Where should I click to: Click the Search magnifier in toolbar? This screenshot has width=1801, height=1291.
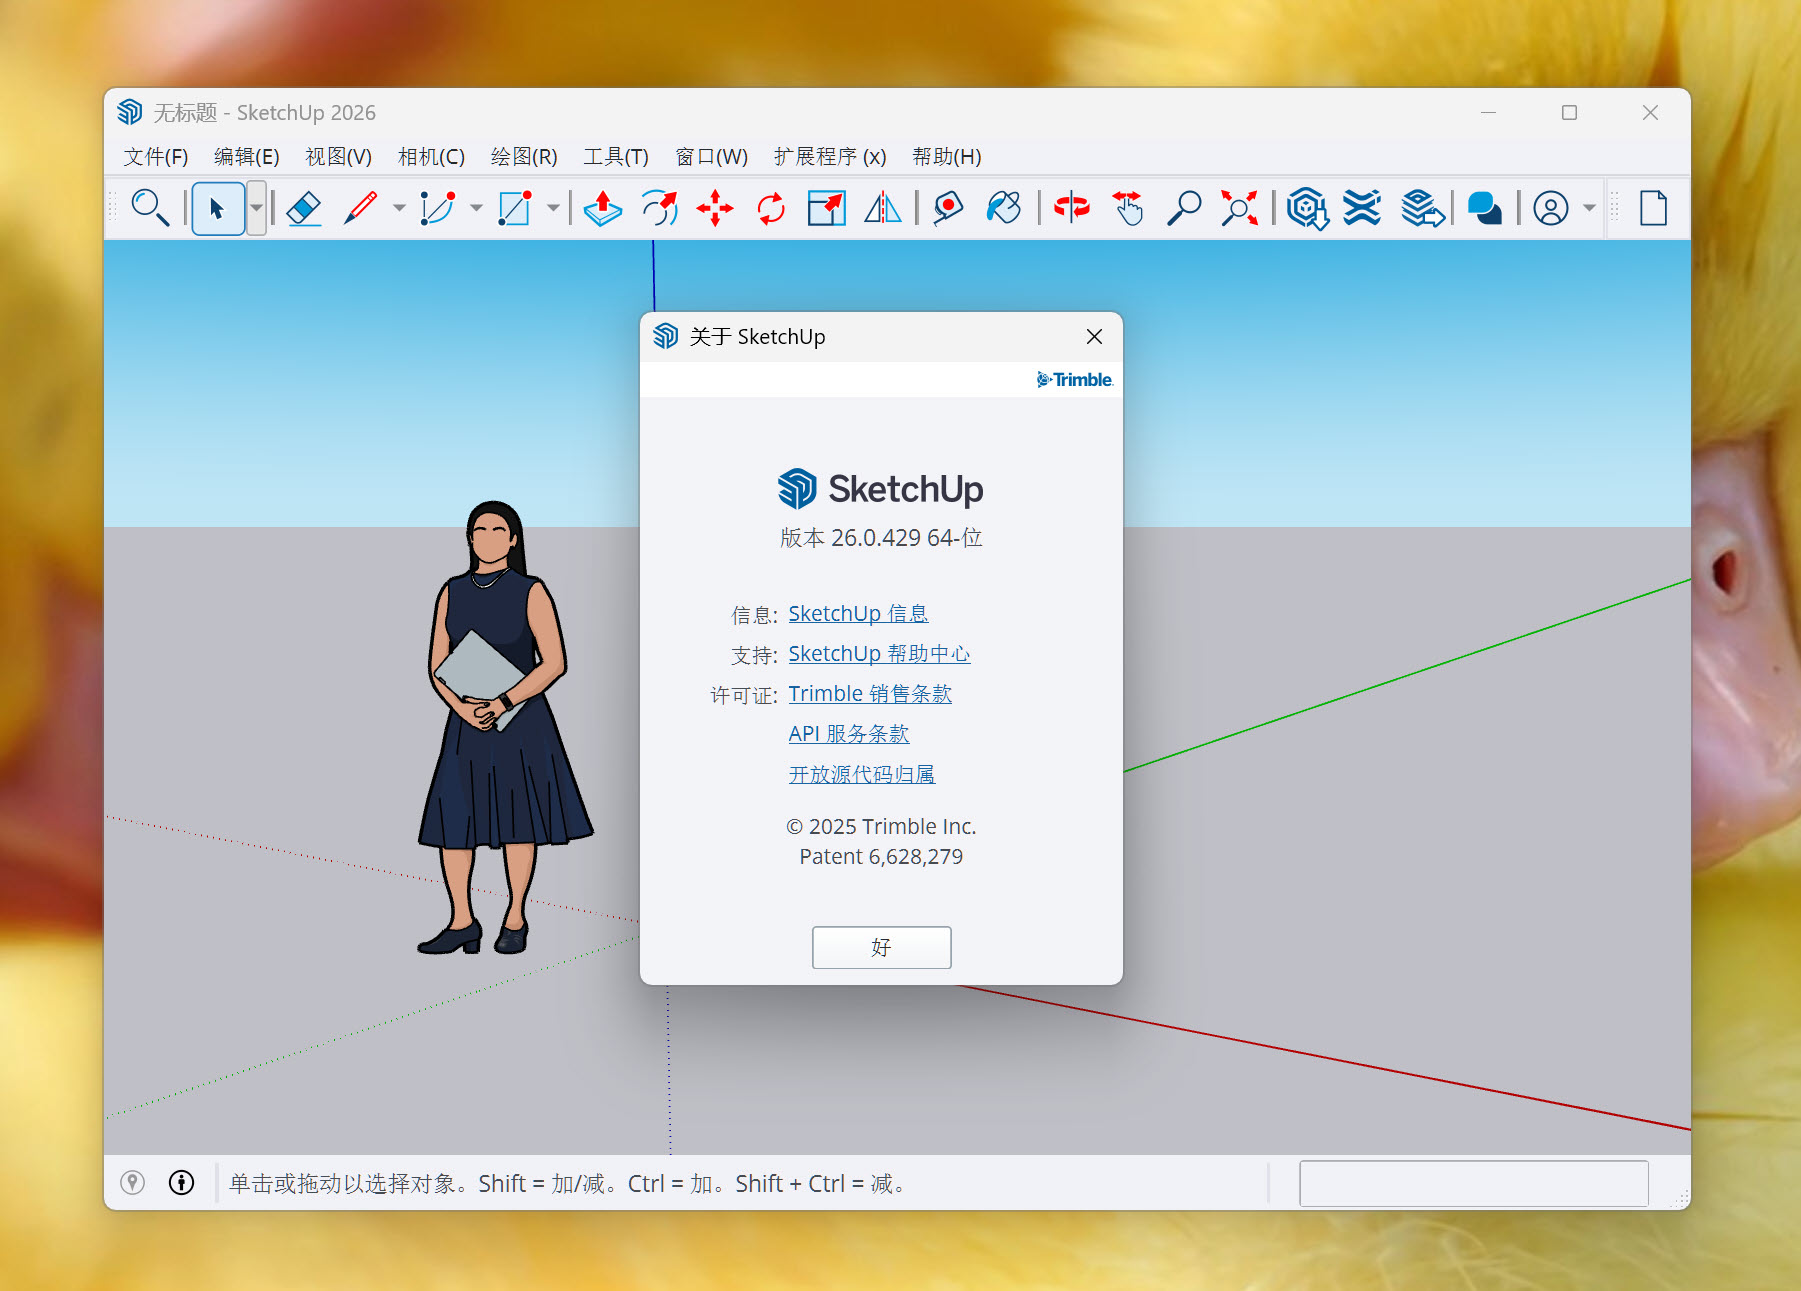[x=150, y=209]
